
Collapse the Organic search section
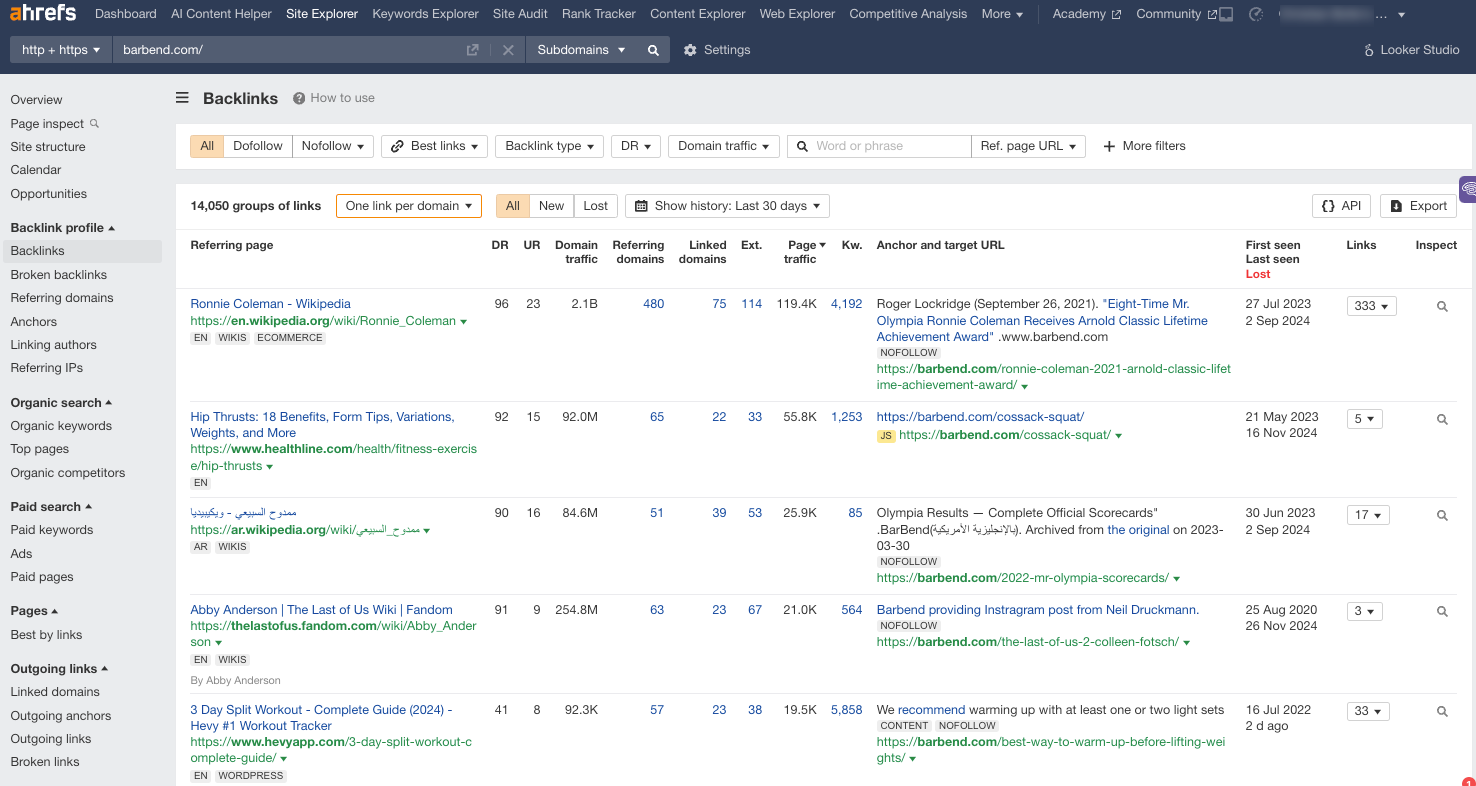[x=61, y=403]
